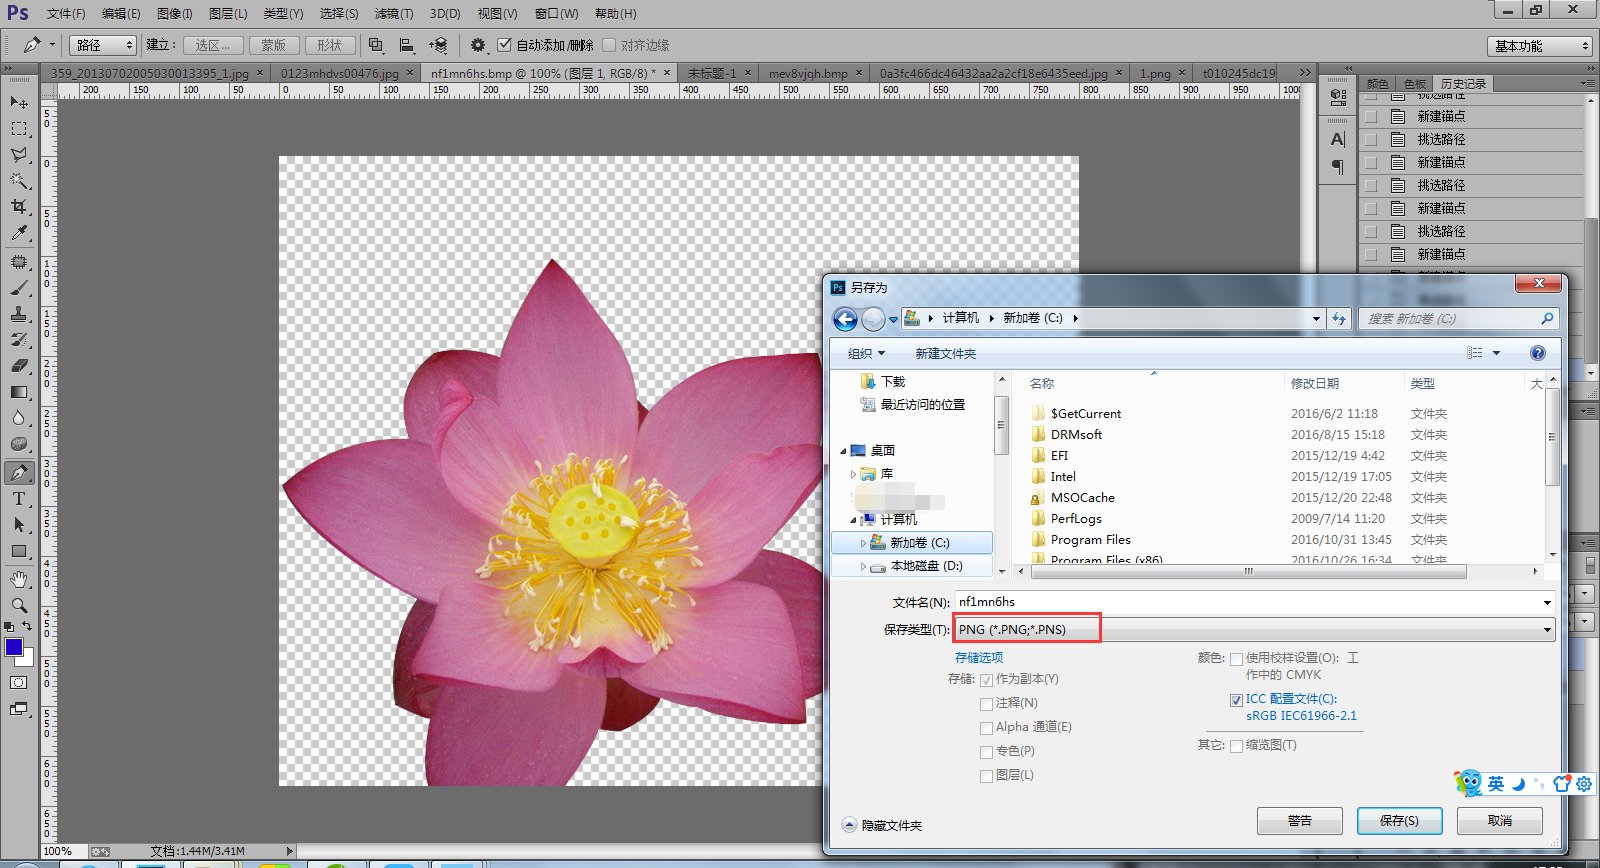Open the 滤镜(T) menu
This screenshot has width=1600, height=868.
point(393,14)
